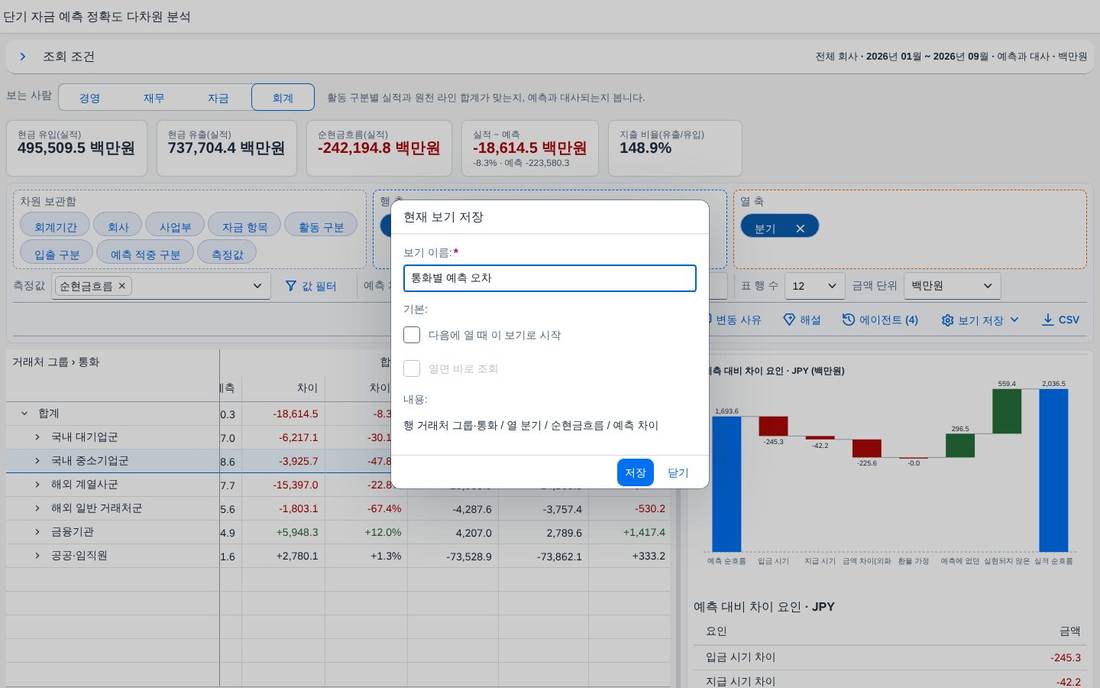Collapse the 합계 total row
1100x688 pixels.
pyautogui.click(x=25, y=413)
